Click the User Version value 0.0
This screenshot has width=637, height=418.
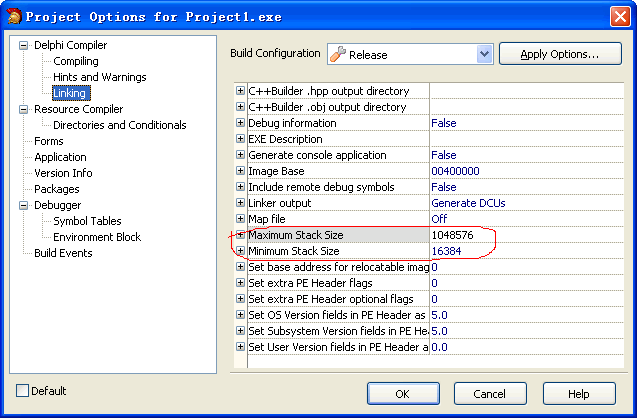(439, 347)
